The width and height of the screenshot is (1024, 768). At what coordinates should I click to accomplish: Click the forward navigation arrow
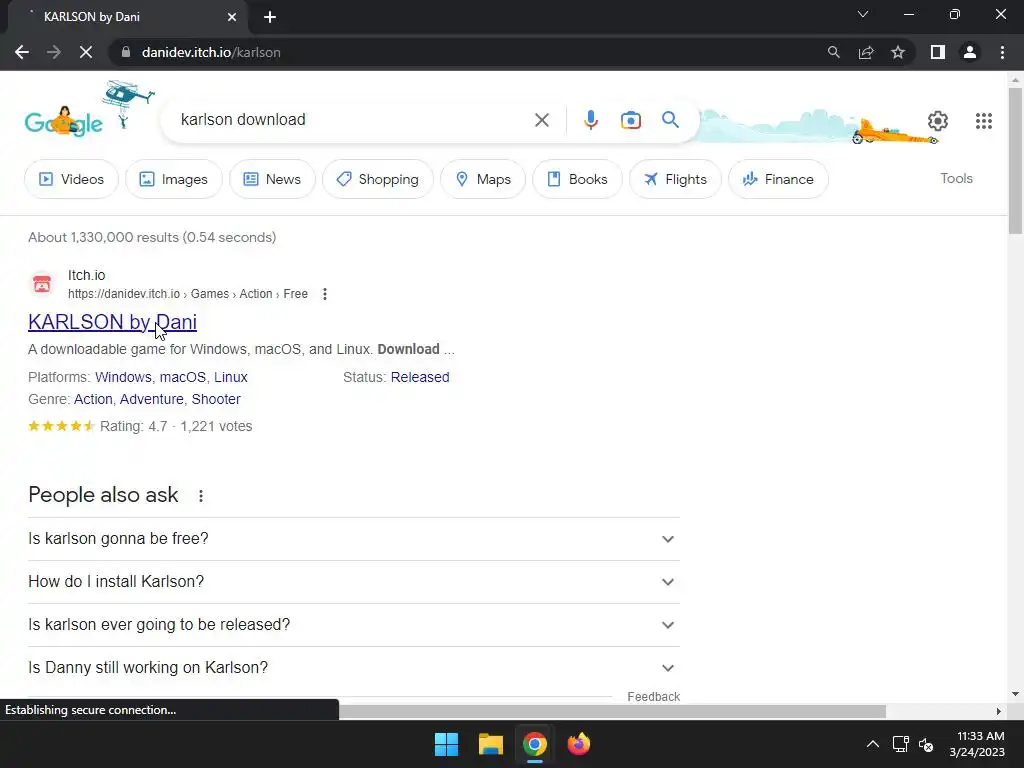coord(54,52)
